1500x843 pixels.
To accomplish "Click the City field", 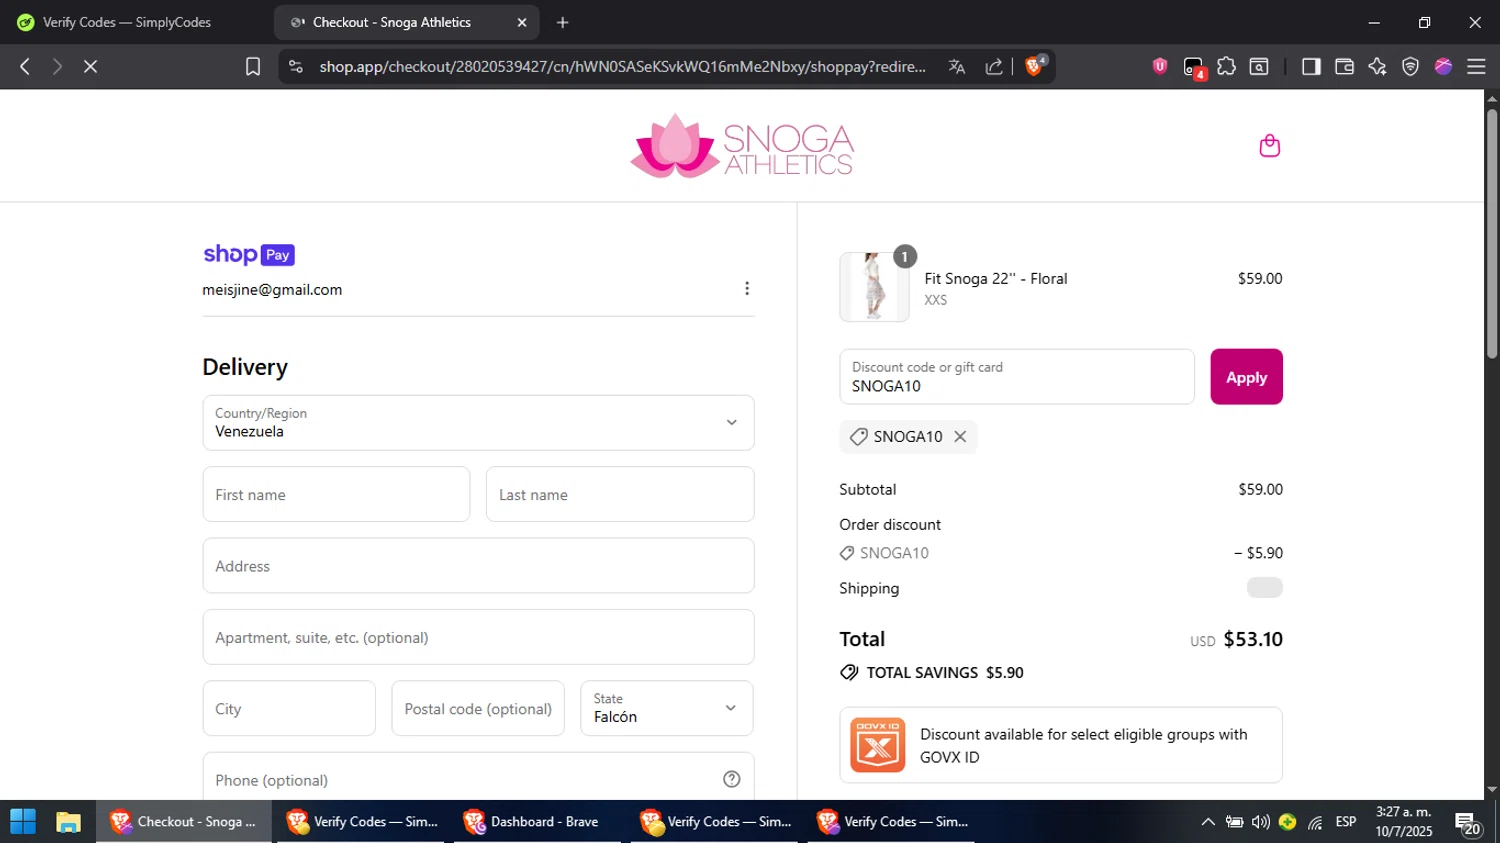I will pyautogui.click(x=289, y=708).
